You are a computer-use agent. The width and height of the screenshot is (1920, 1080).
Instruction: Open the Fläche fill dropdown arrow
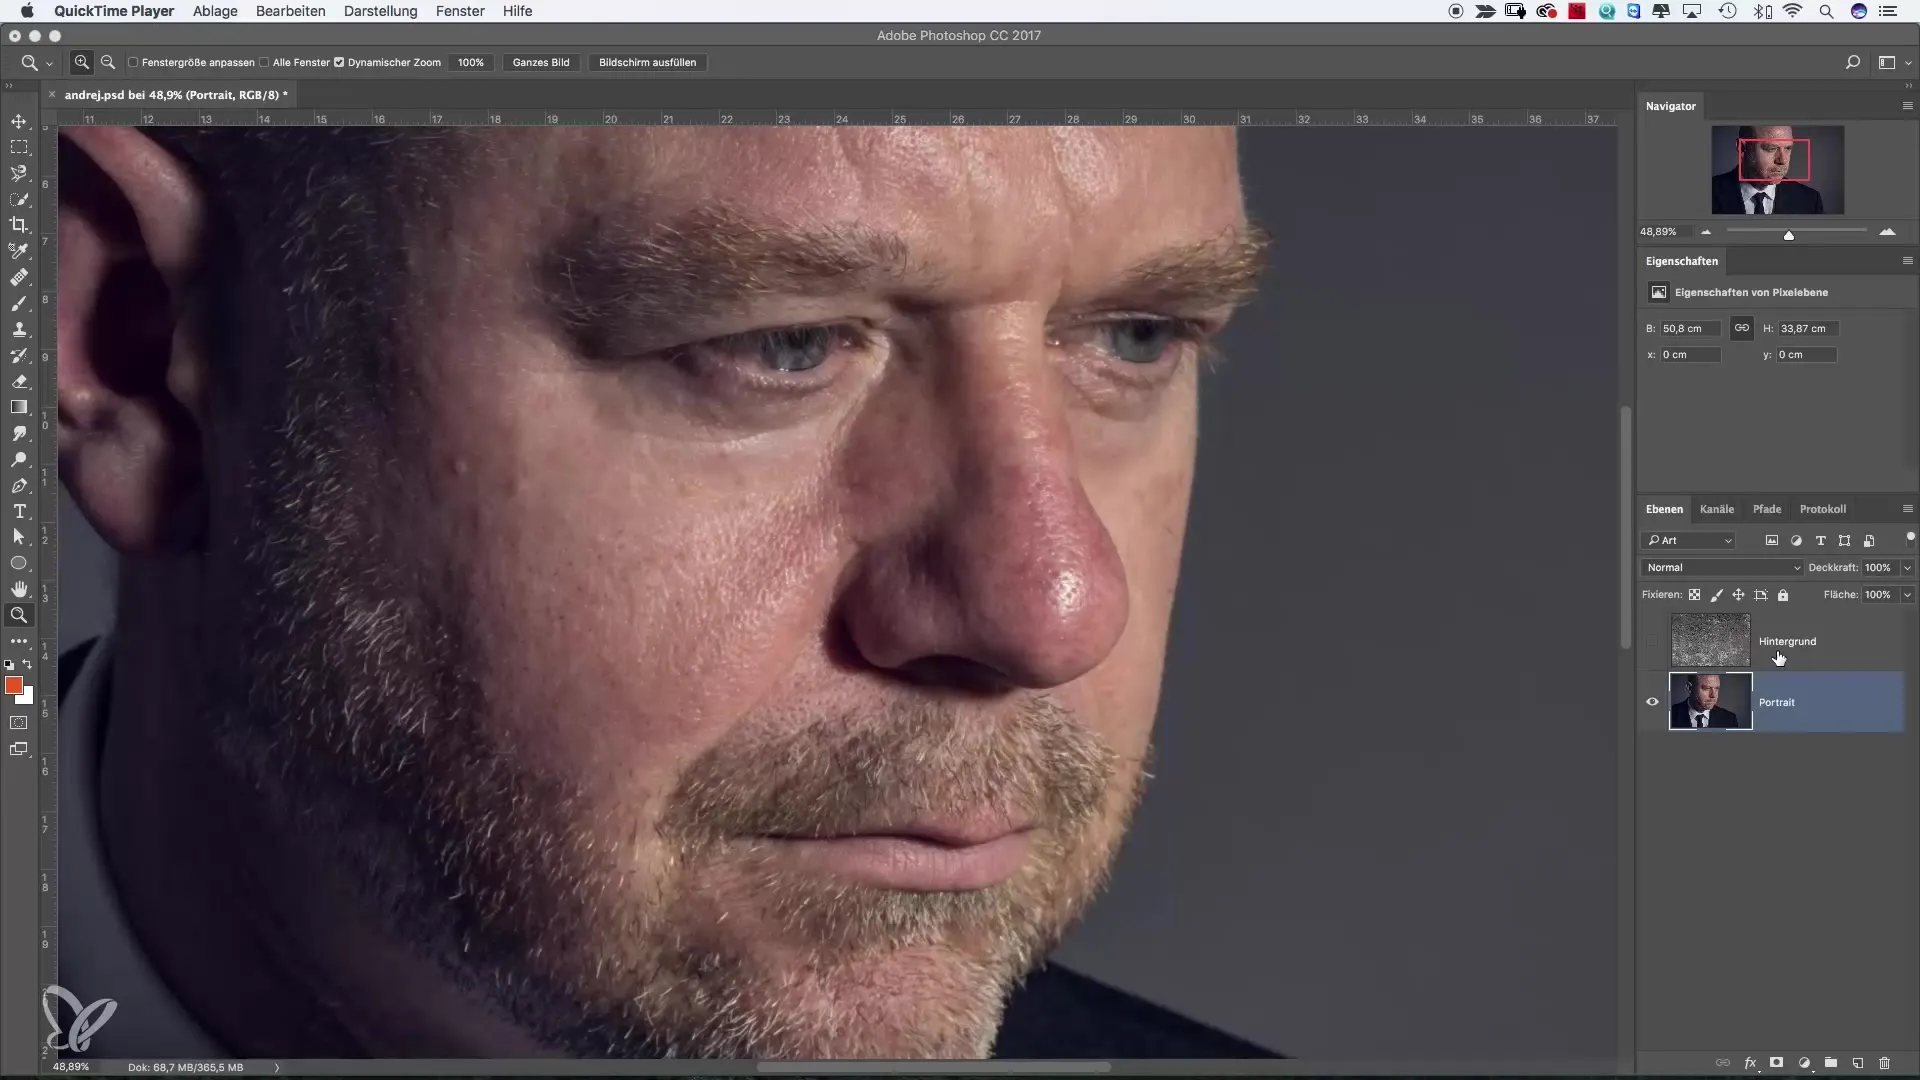(1907, 595)
